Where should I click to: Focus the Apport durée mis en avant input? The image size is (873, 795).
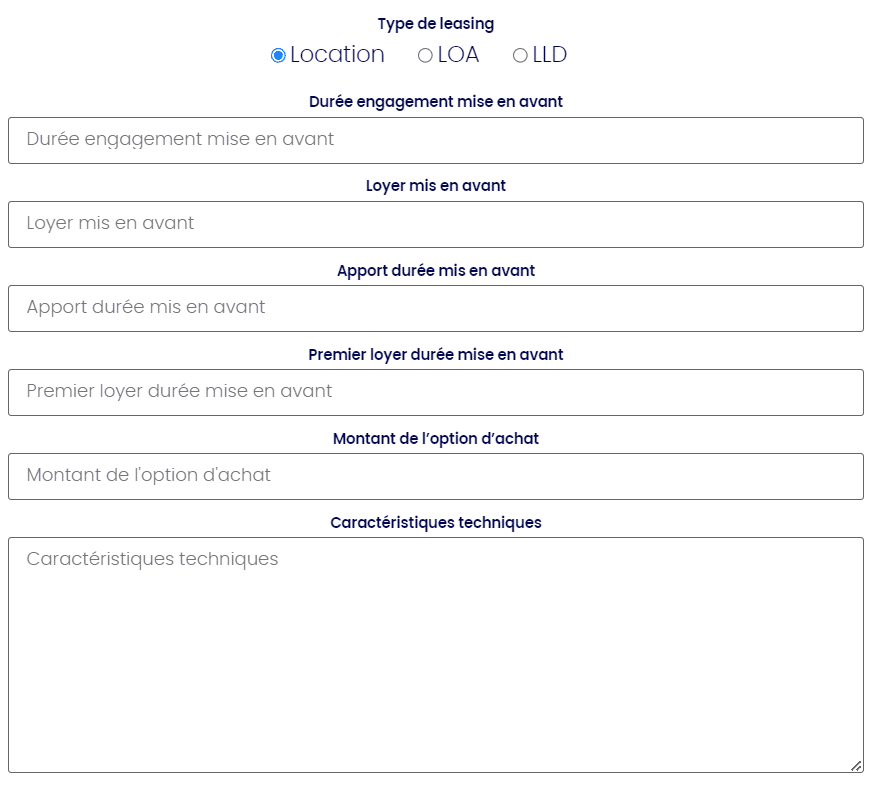pyautogui.click(x=436, y=308)
